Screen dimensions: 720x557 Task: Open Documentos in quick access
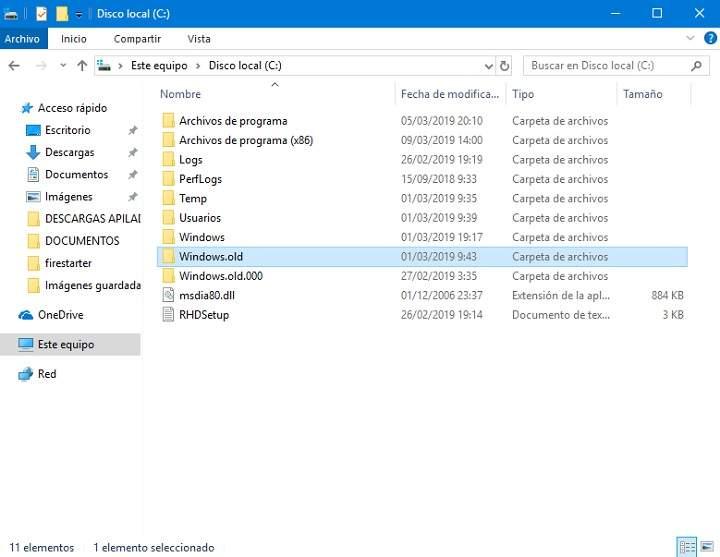click(x=76, y=174)
